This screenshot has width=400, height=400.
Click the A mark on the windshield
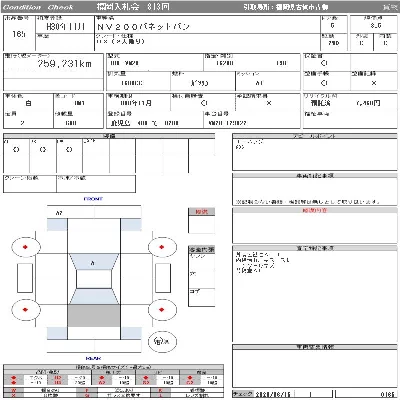coord(93,263)
